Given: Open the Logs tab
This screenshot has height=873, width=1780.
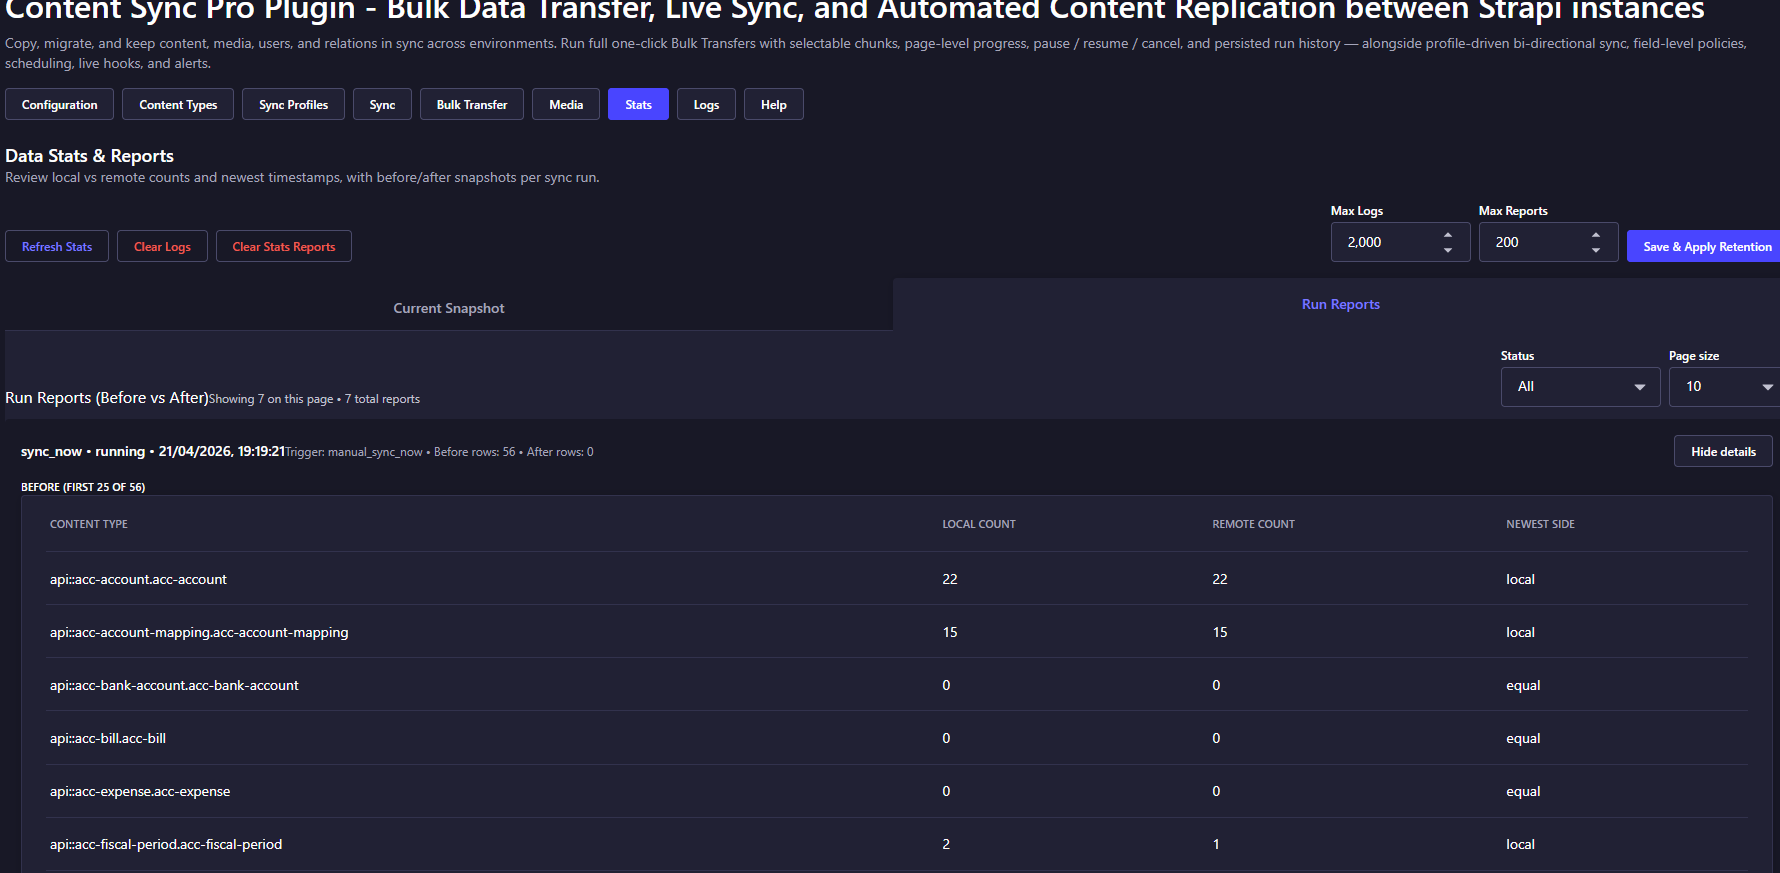Looking at the screenshot, I should [x=706, y=104].
